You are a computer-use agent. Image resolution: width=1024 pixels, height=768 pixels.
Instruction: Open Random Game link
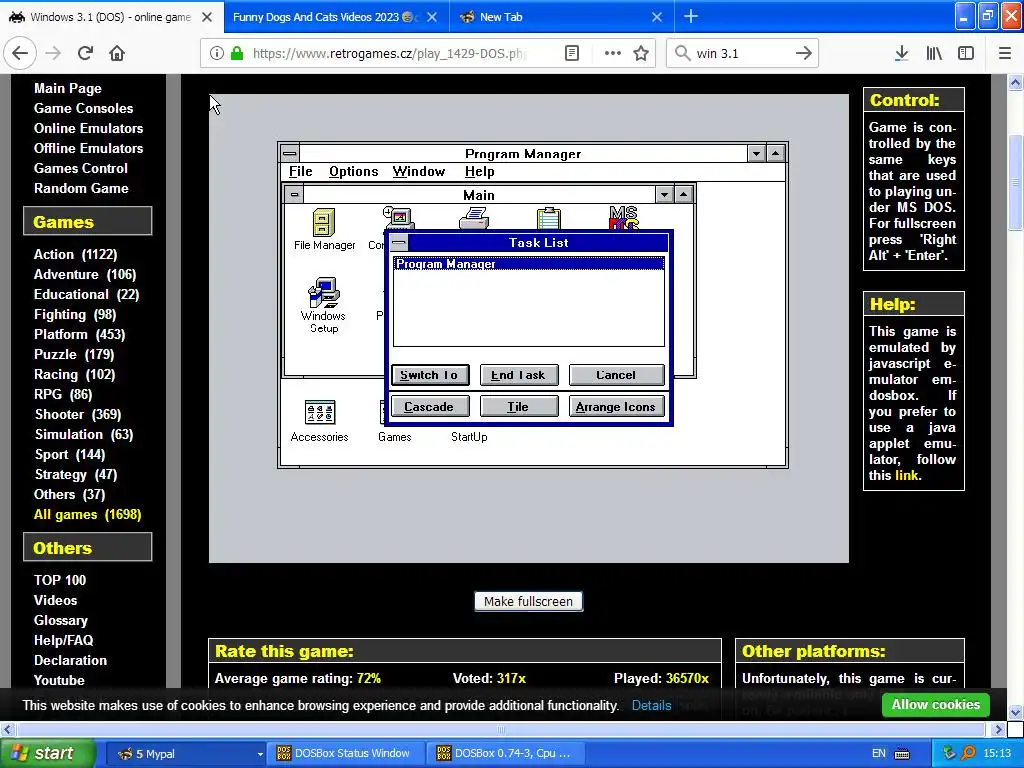tap(81, 188)
